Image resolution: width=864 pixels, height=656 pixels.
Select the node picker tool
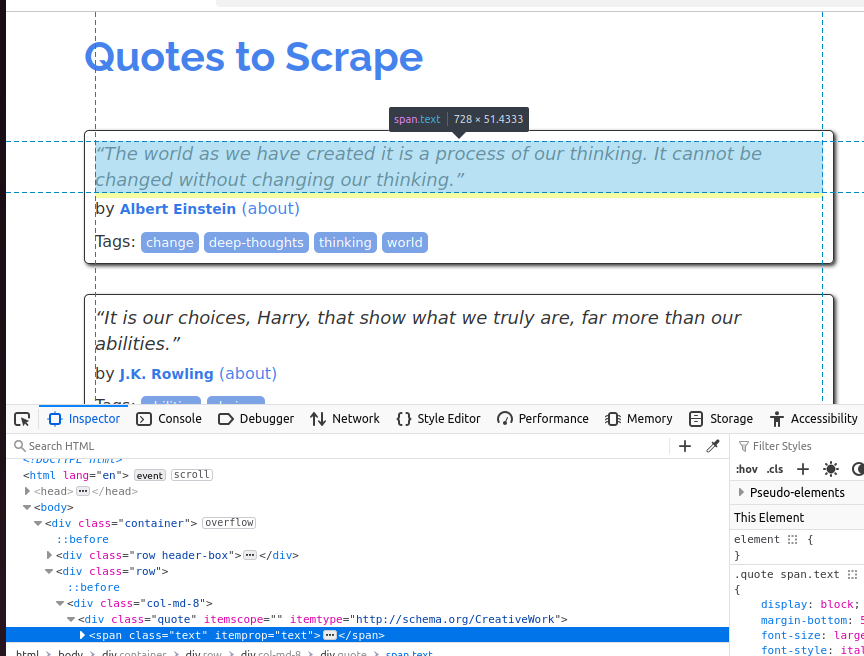coord(21,418)
